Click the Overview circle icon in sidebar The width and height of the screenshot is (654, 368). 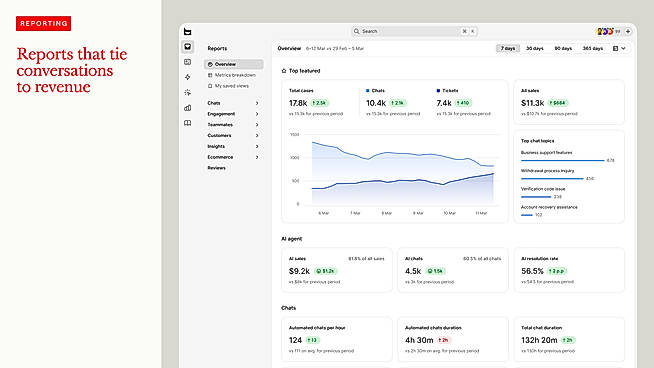tap(210, 64)
